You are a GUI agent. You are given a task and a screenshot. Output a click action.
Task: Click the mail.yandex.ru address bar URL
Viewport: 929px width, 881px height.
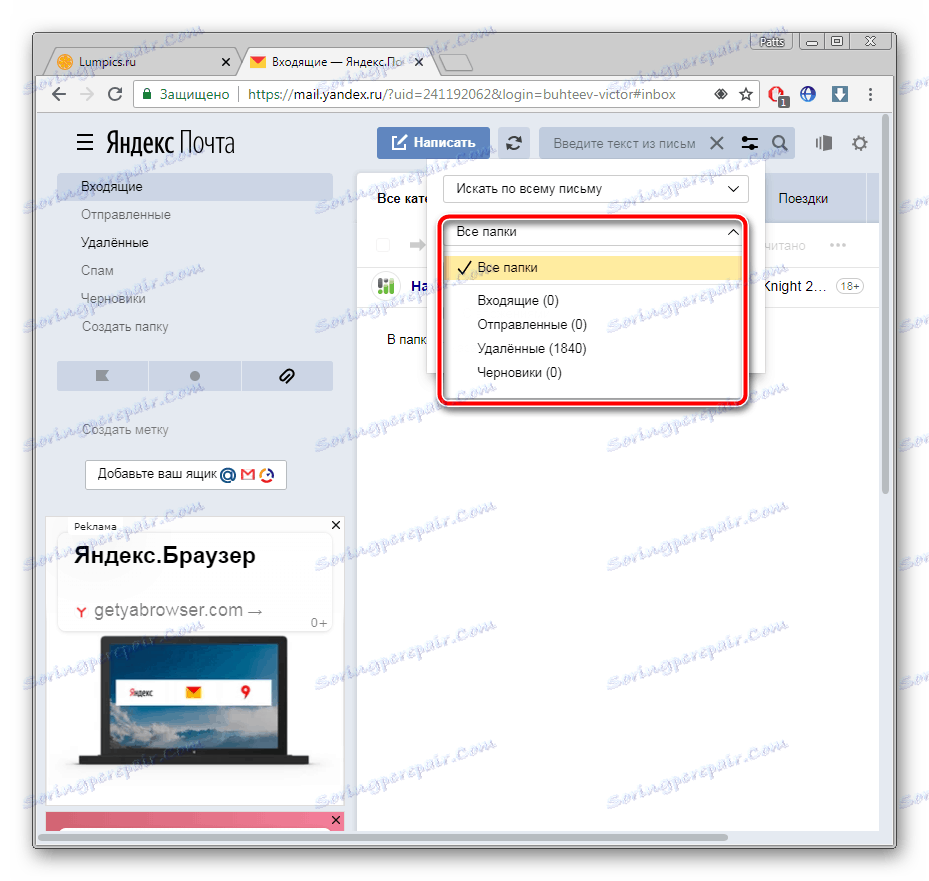point(462,94)
